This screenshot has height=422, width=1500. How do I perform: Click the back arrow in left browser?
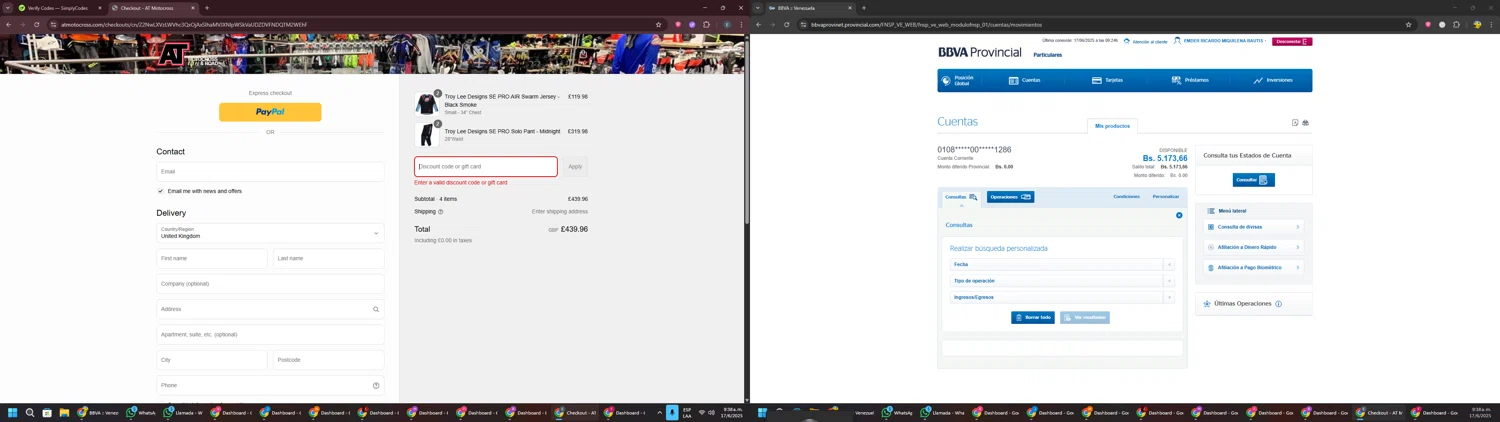[9, 25]
